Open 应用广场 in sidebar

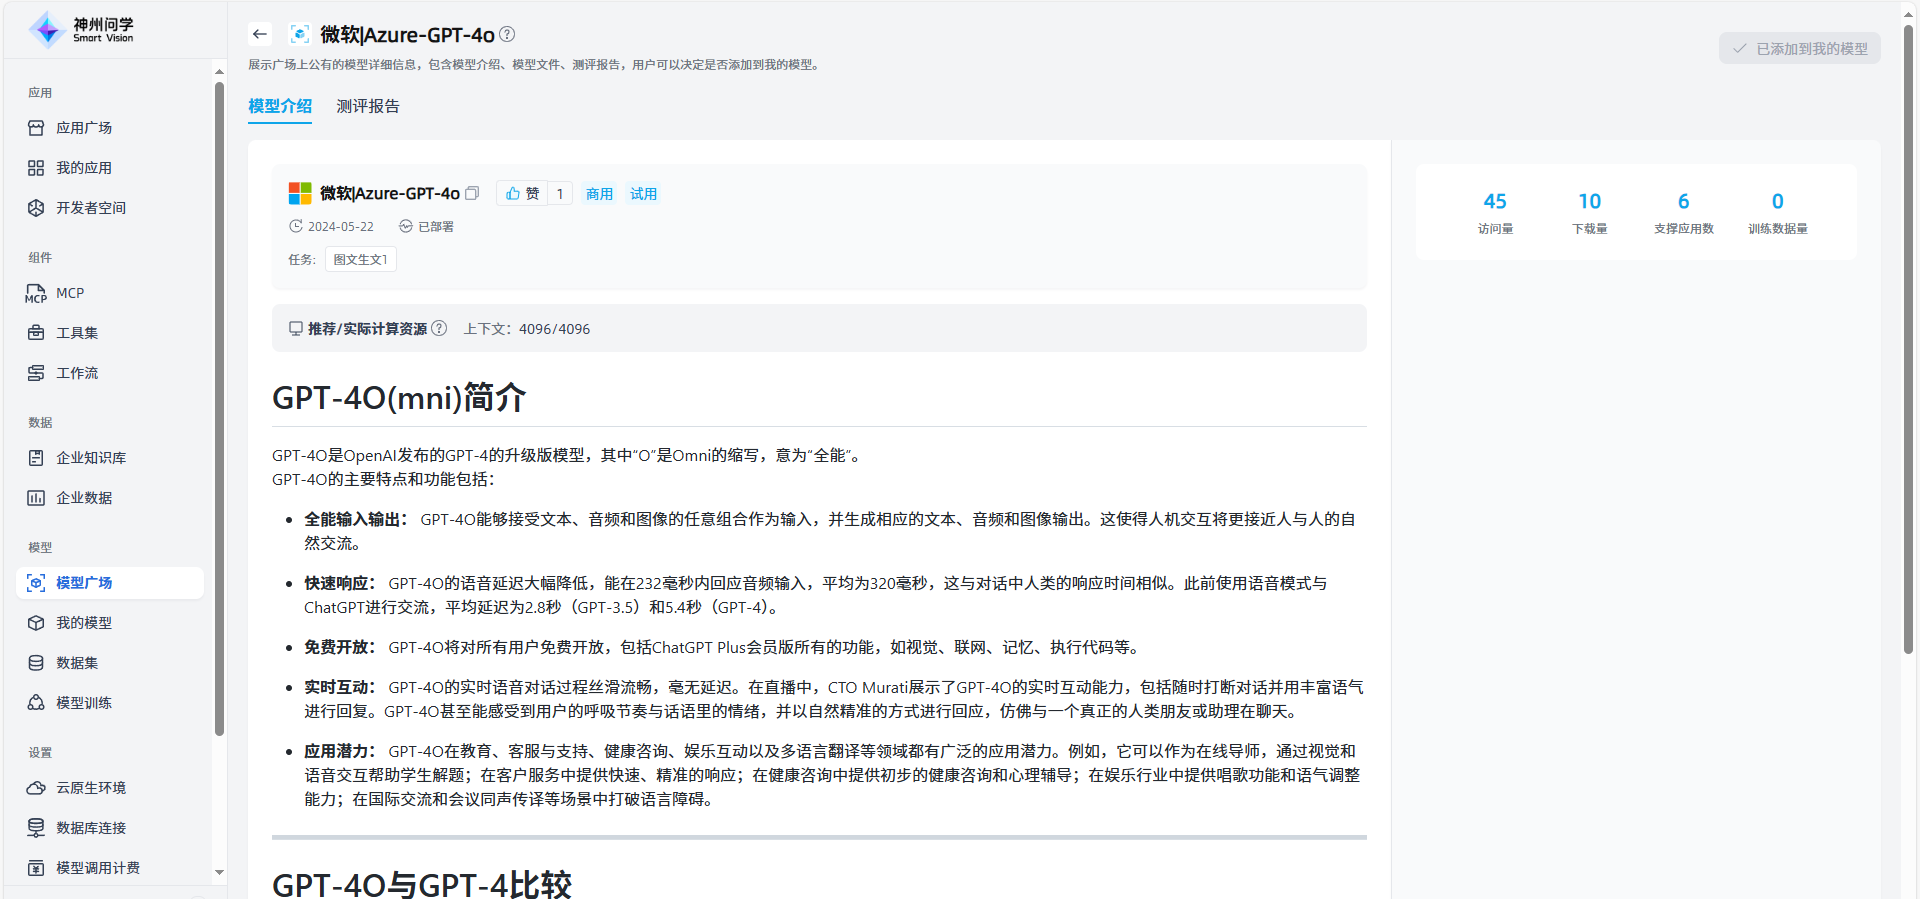(x=84, y=128)
